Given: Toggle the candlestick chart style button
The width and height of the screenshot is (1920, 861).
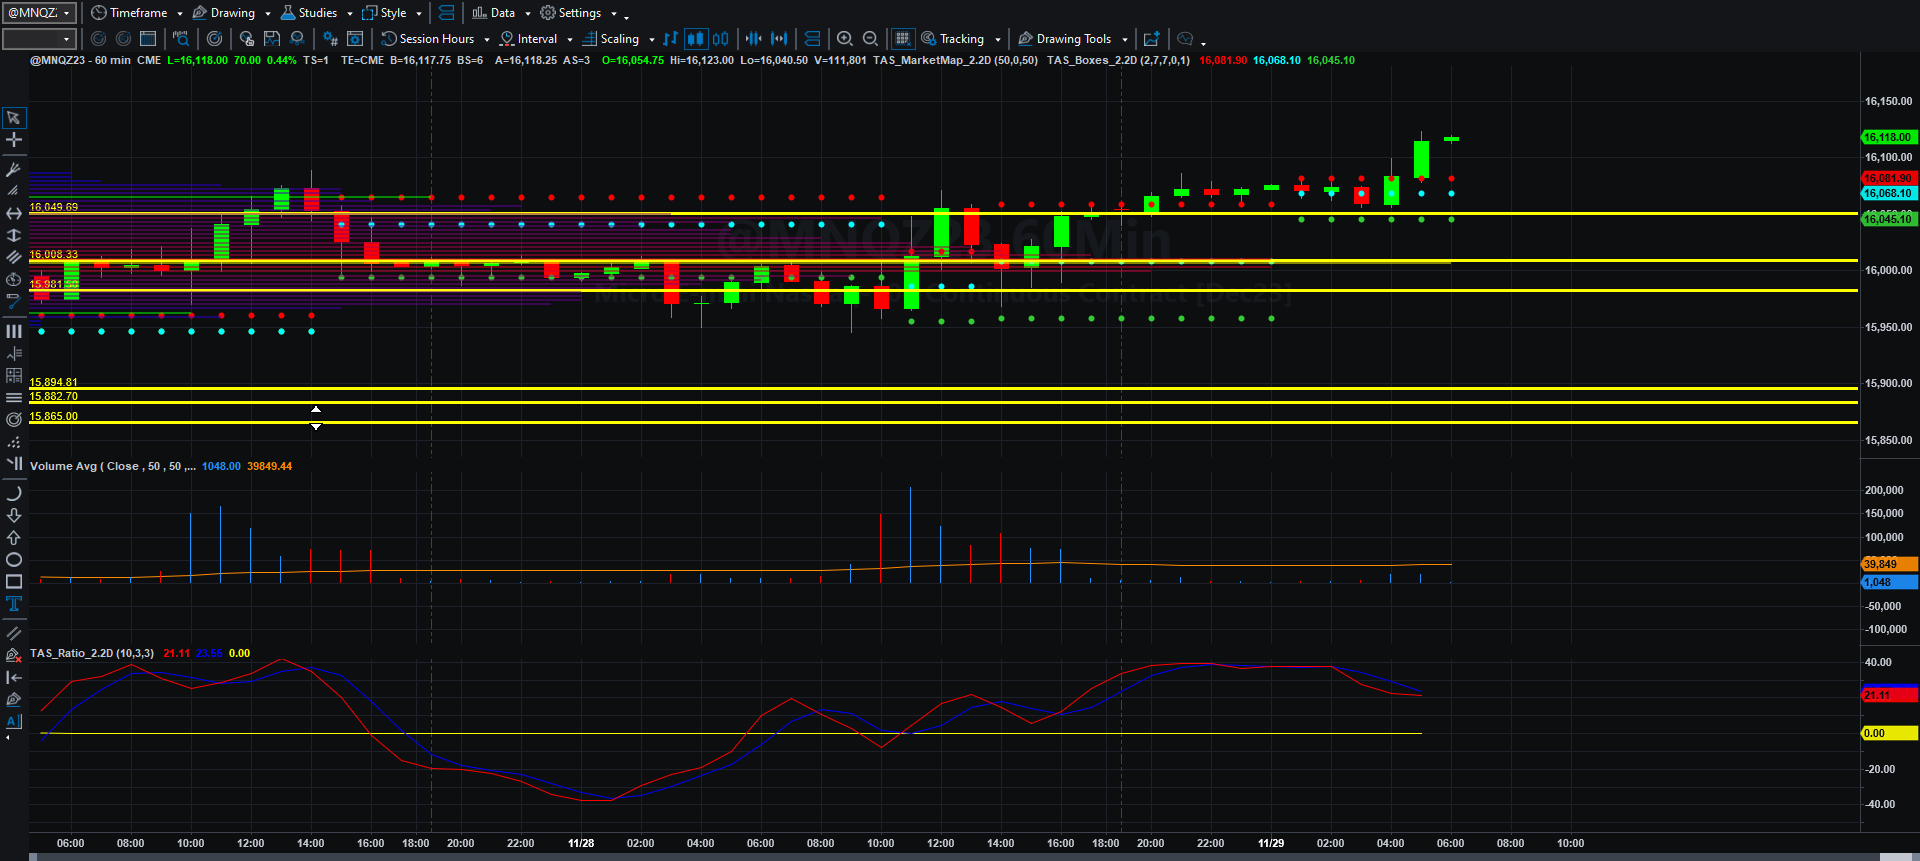Looking at the screenshot, I should point(695,39).
